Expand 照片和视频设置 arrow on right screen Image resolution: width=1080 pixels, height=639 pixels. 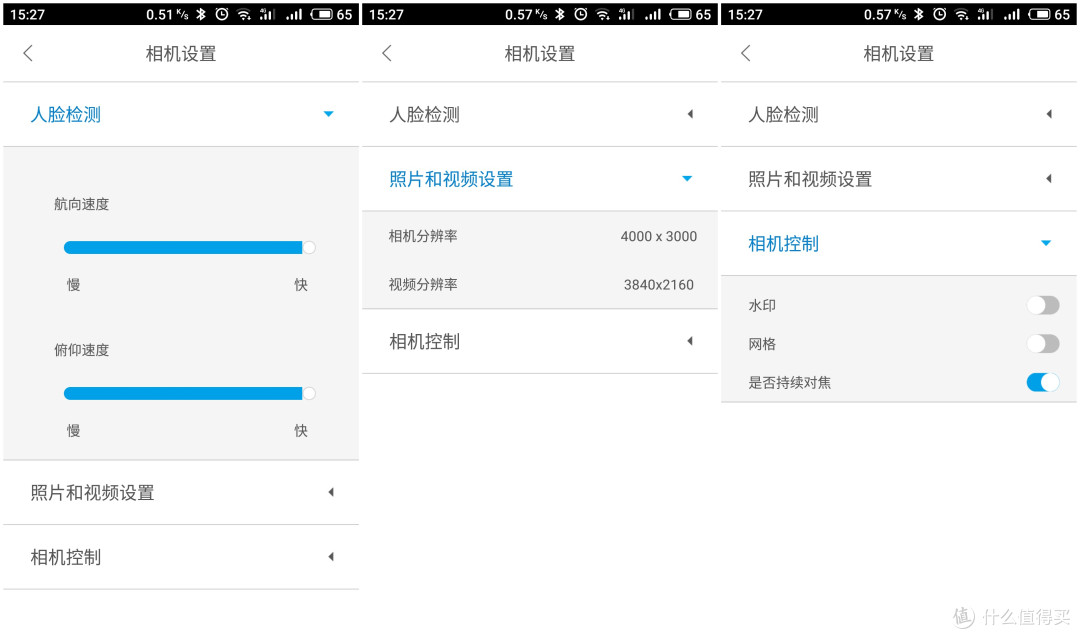click(x=1049, y=179)
